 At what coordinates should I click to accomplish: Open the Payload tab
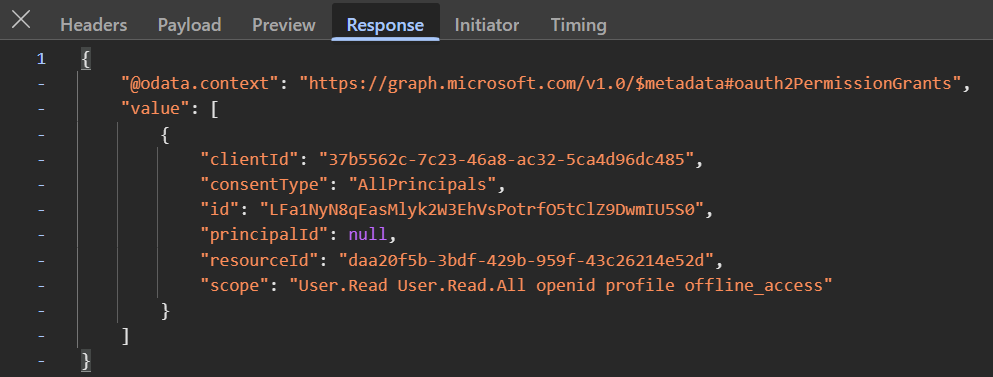point(189,25)
